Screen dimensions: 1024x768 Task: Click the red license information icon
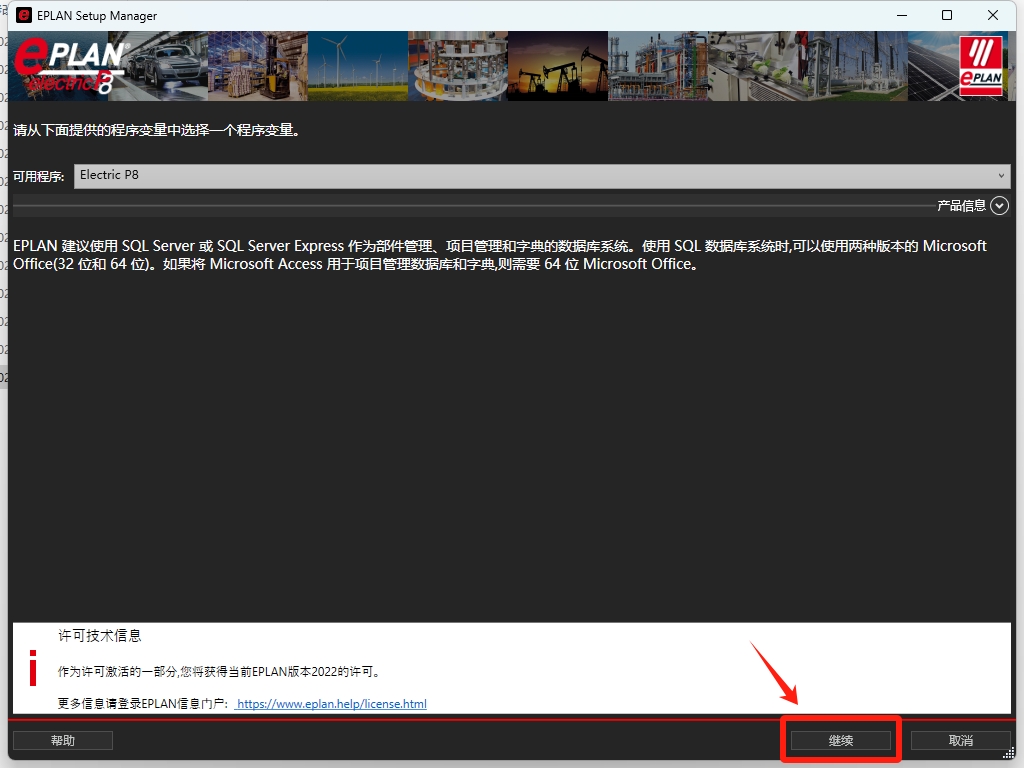(x=33, y=668)
